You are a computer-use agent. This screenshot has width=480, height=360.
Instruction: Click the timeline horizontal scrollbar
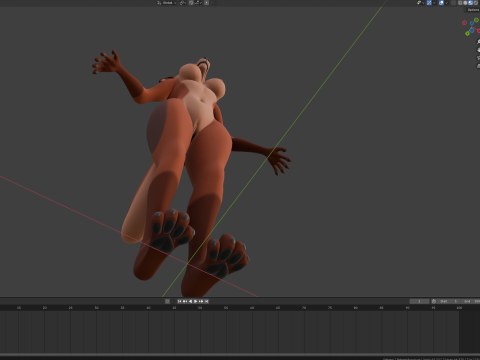pyautogui.click(x=240, y=355)
